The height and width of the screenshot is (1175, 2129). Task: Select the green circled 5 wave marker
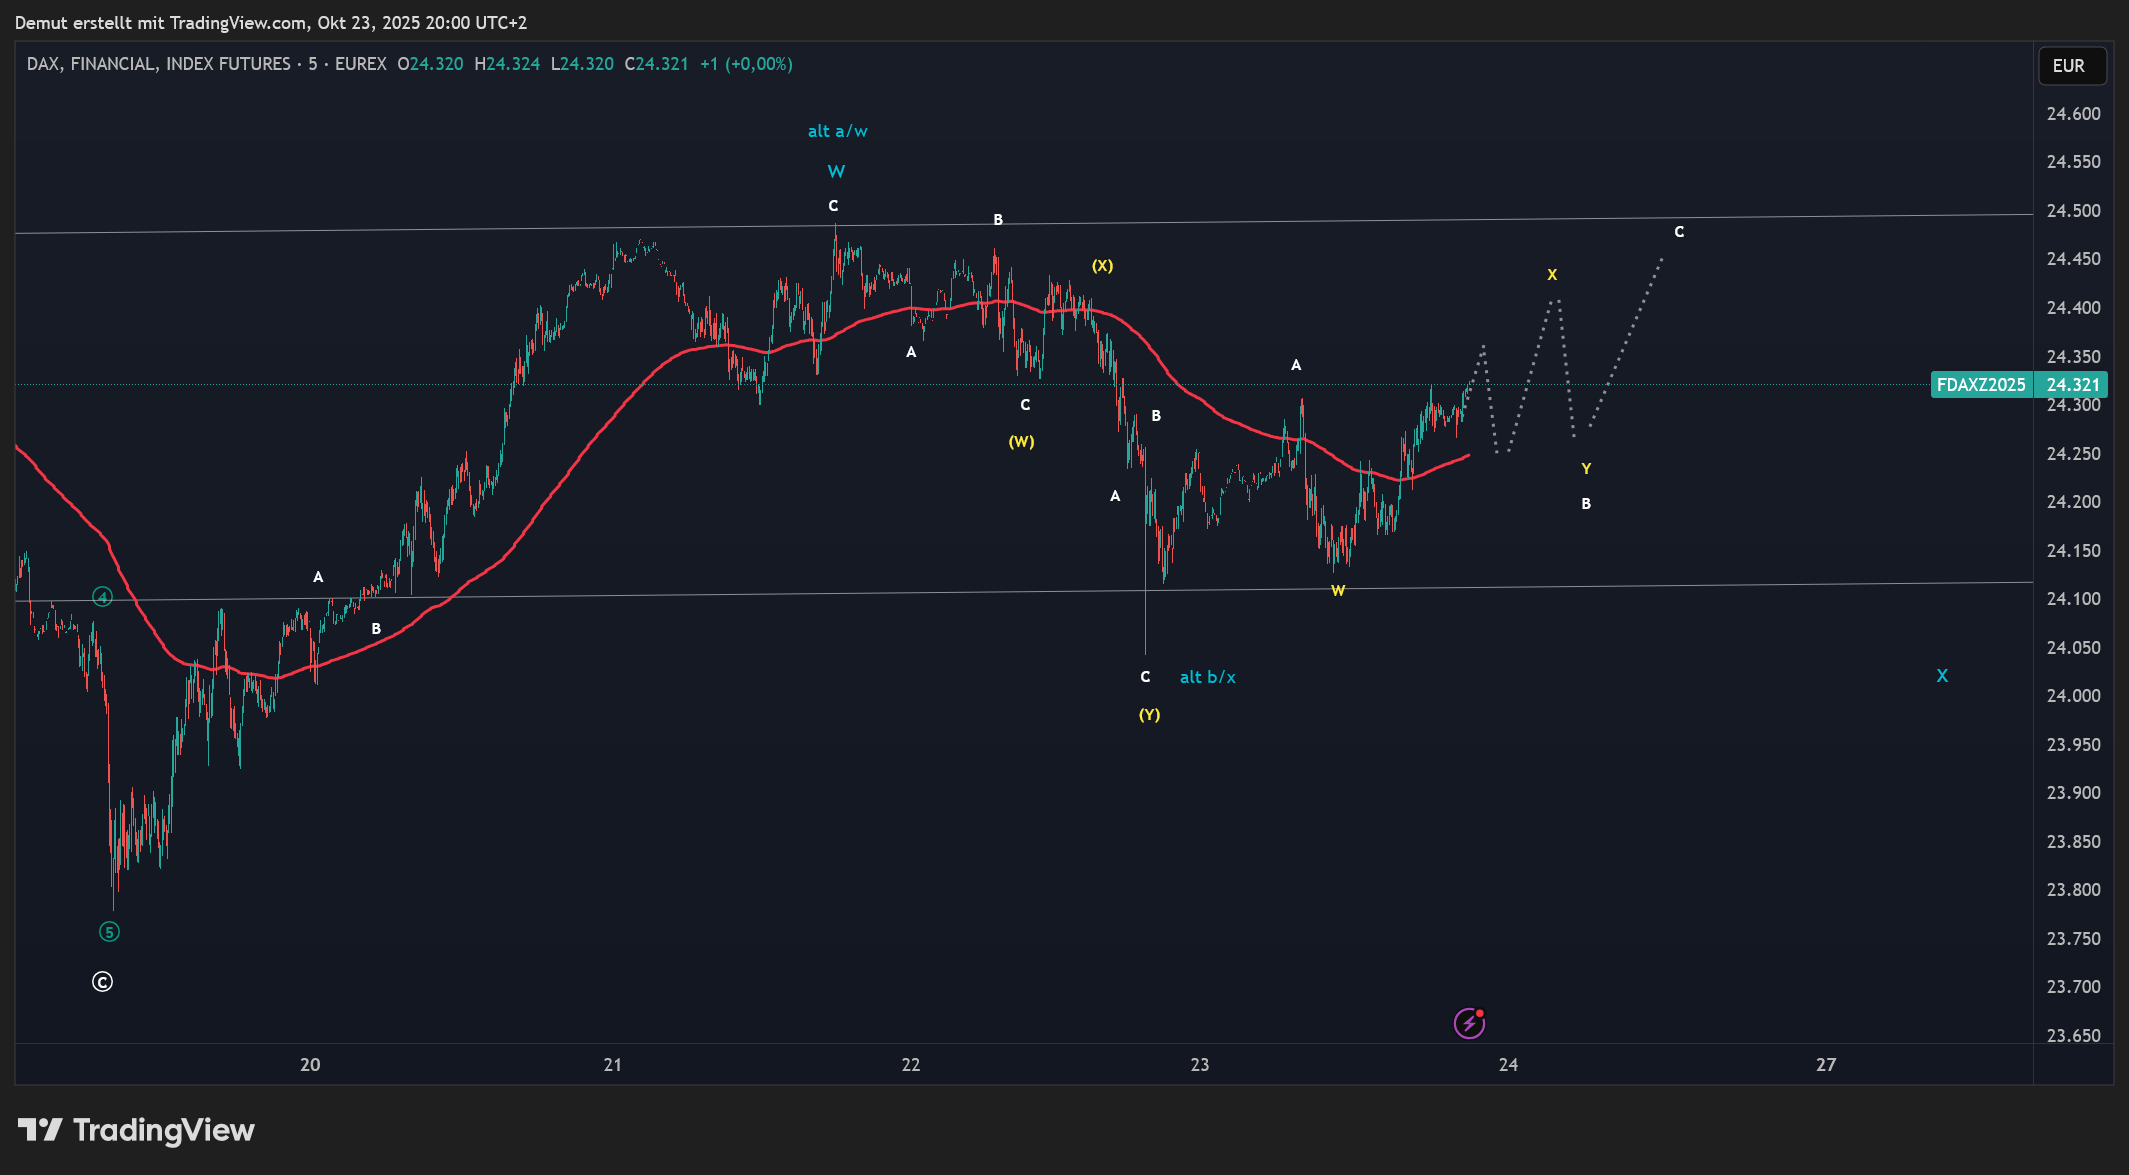coord(109,932)
